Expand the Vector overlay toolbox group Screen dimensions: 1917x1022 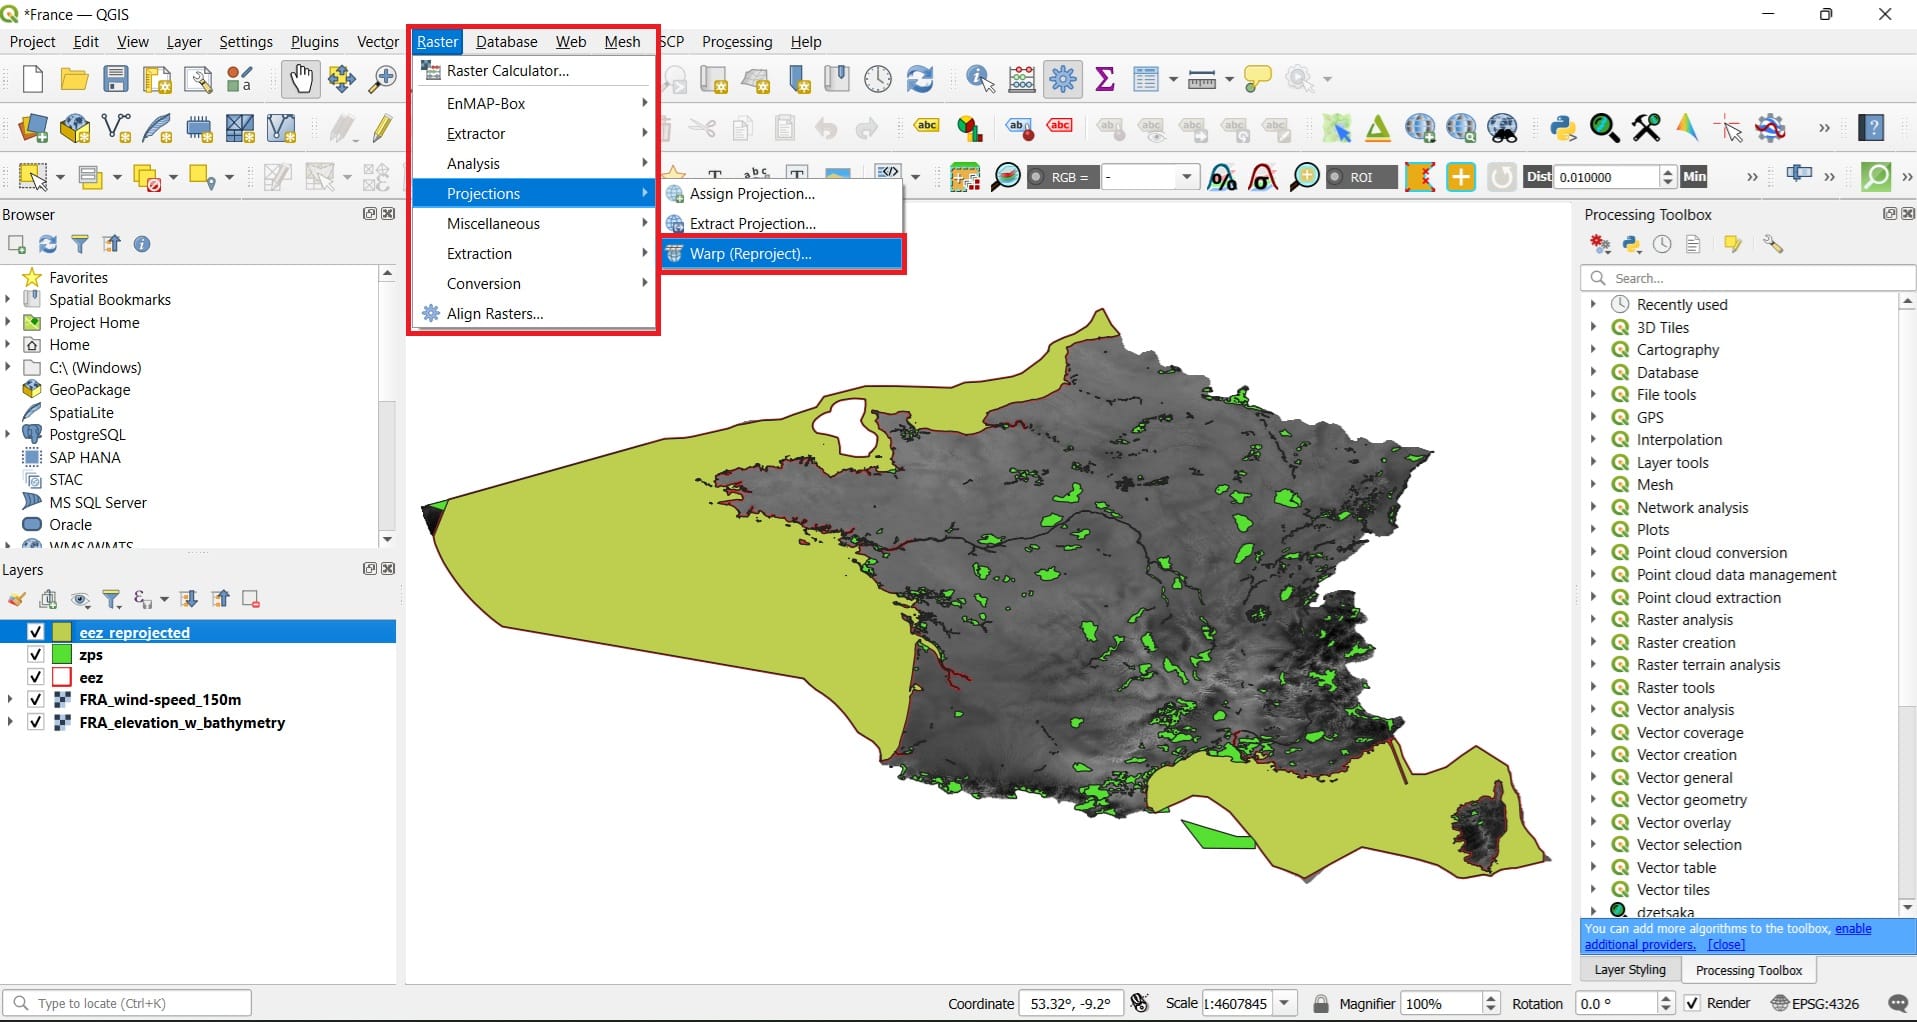click(1594, 822)
